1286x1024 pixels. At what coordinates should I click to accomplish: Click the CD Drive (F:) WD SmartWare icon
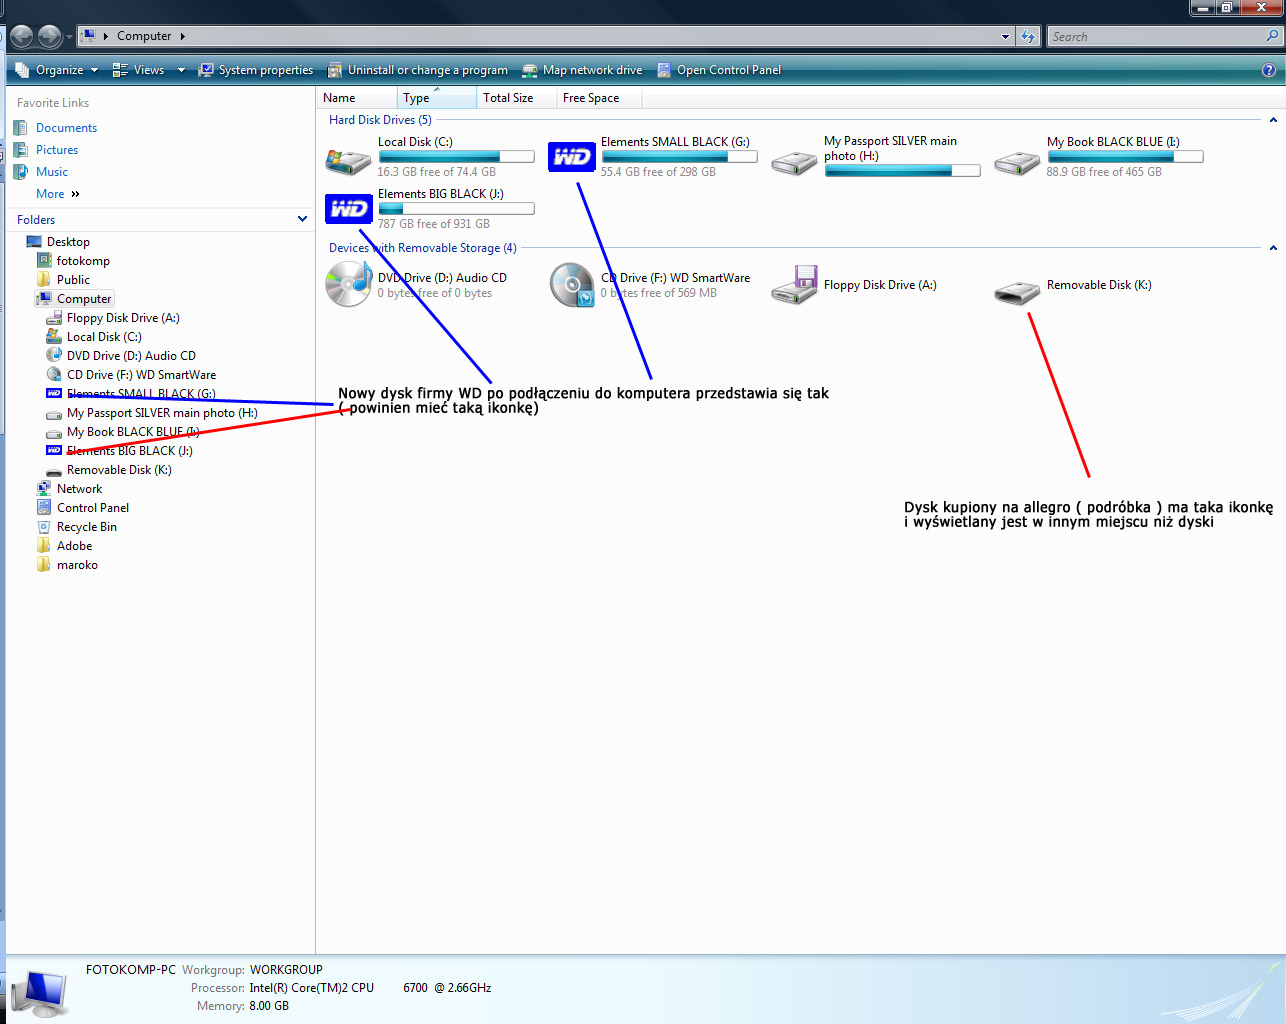tap(572, 284)
